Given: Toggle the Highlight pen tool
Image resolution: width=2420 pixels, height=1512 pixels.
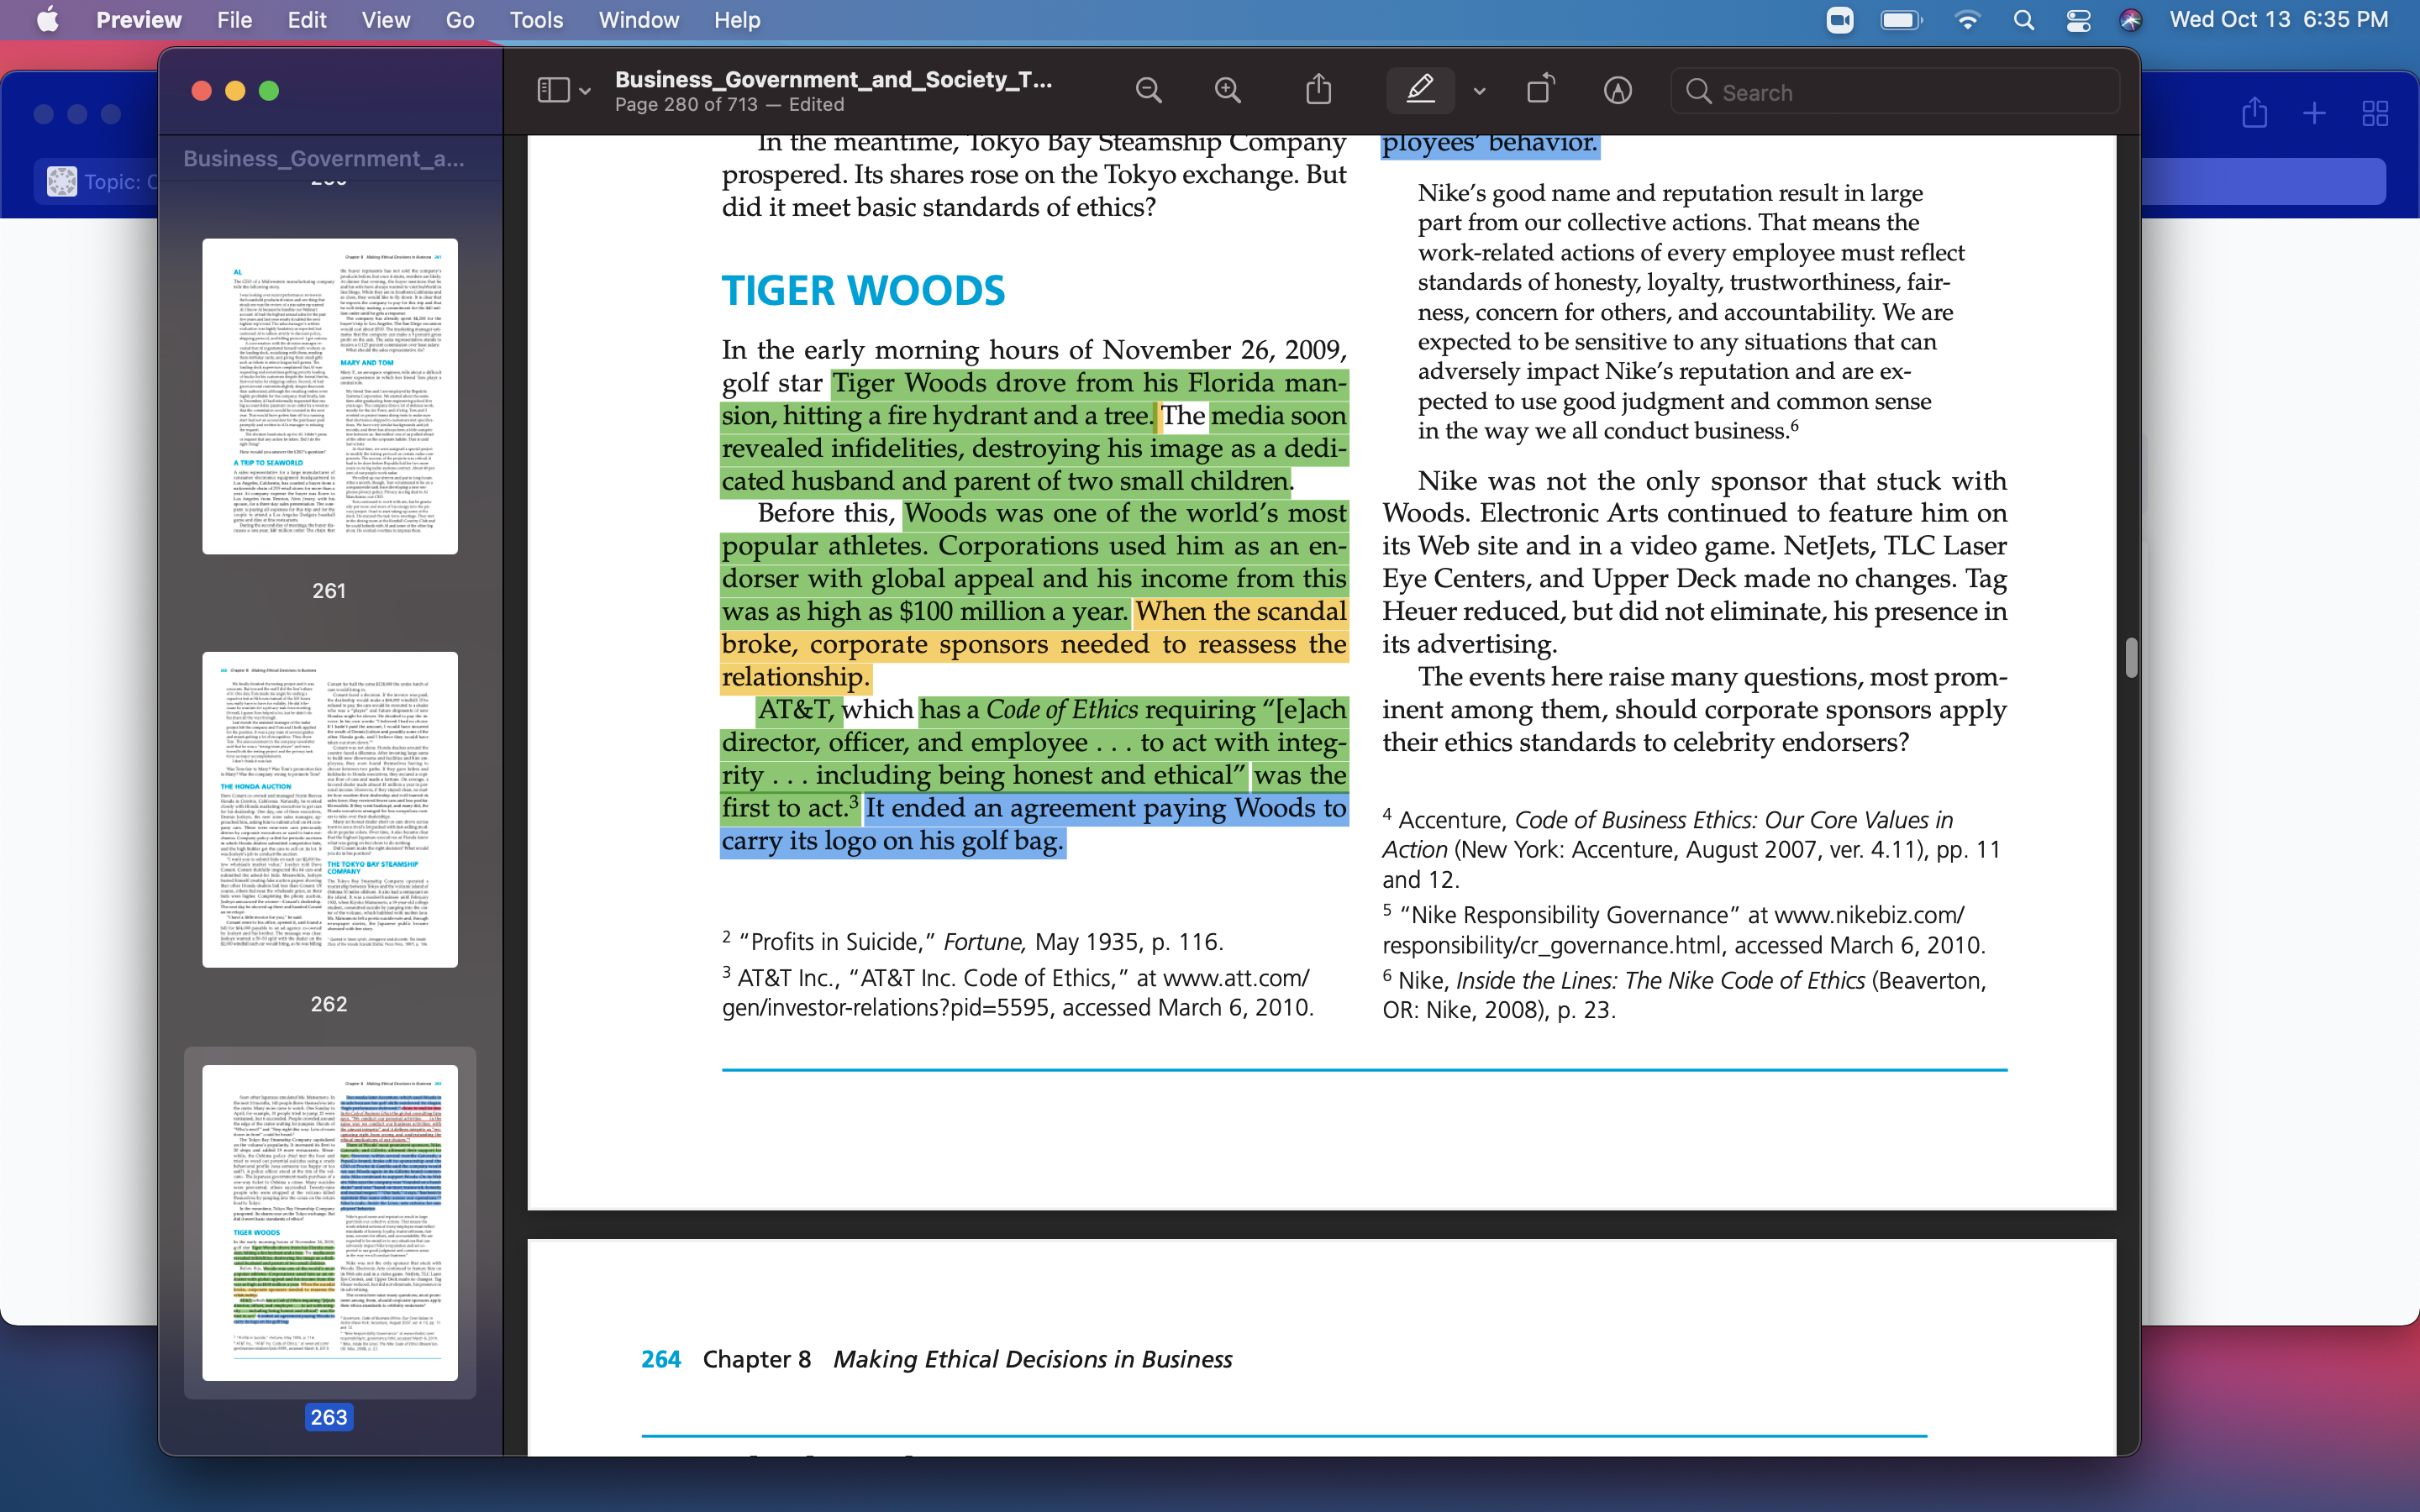Looking at the screenshot, I should (x=1420, y=91).
